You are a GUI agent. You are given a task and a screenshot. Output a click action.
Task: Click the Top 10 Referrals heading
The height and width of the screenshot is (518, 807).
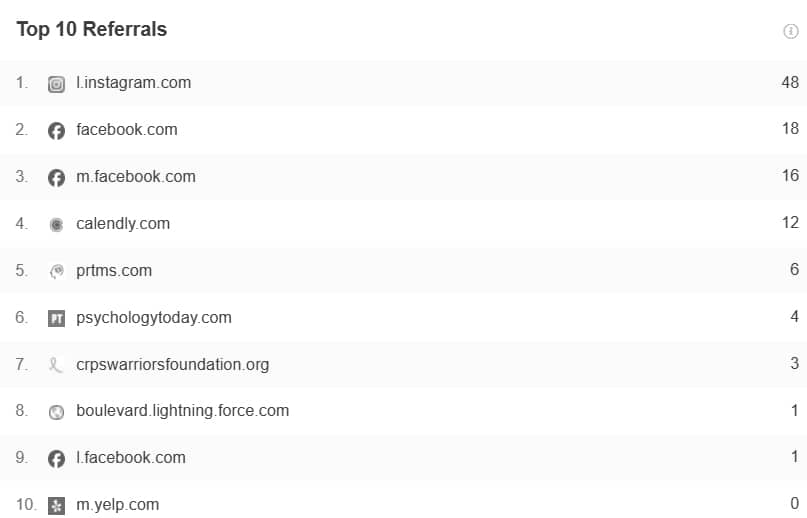[91, 30]
